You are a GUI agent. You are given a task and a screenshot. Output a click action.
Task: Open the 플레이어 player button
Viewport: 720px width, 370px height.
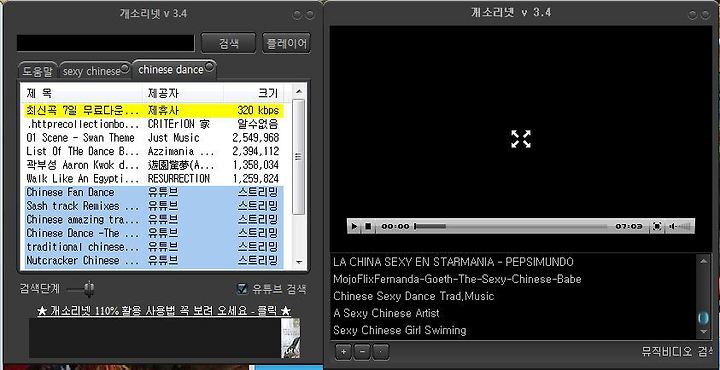[x=287, y=44]
